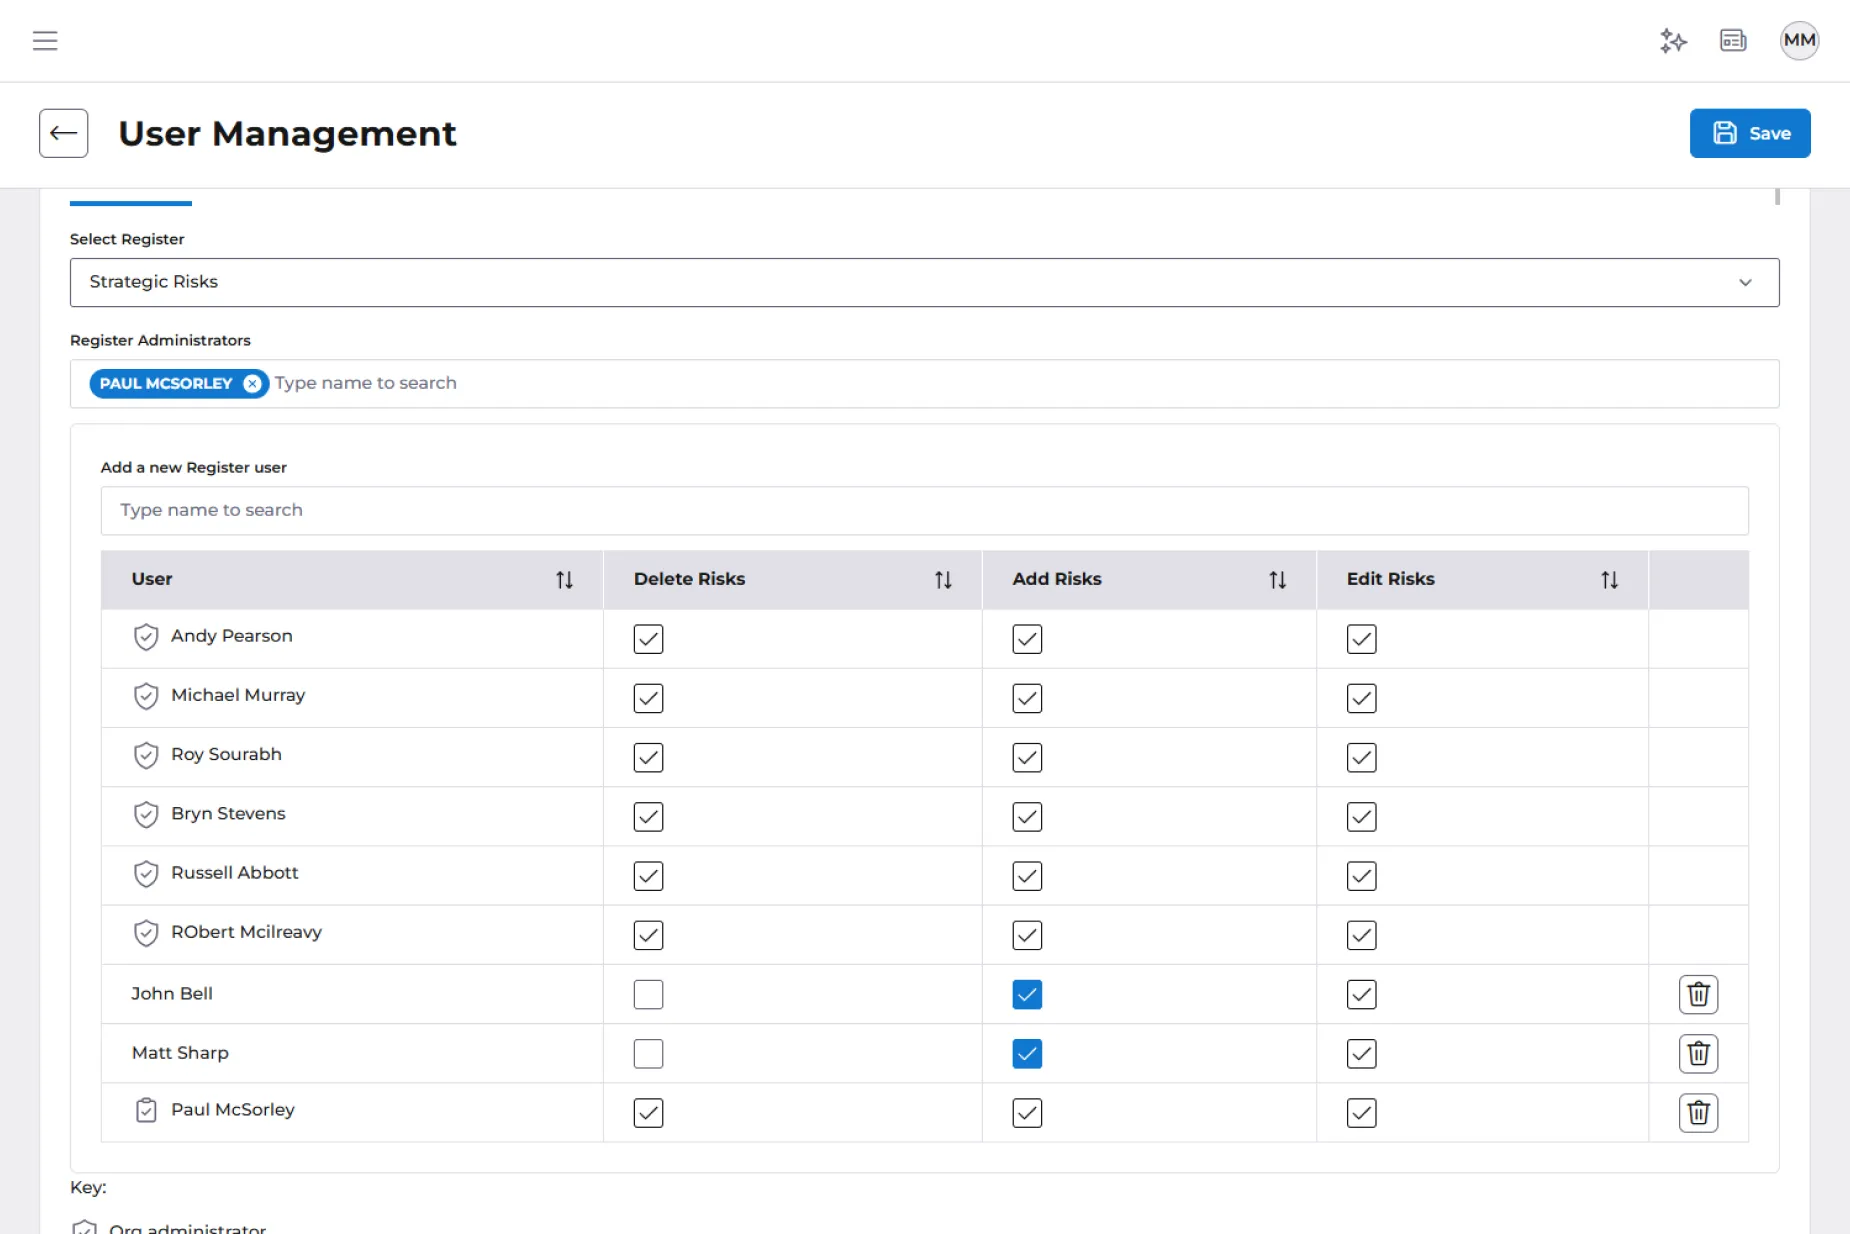Sort table by User column
Image resolution: width=1850 pixels, height=1234 pixels.
pos(565,580)
